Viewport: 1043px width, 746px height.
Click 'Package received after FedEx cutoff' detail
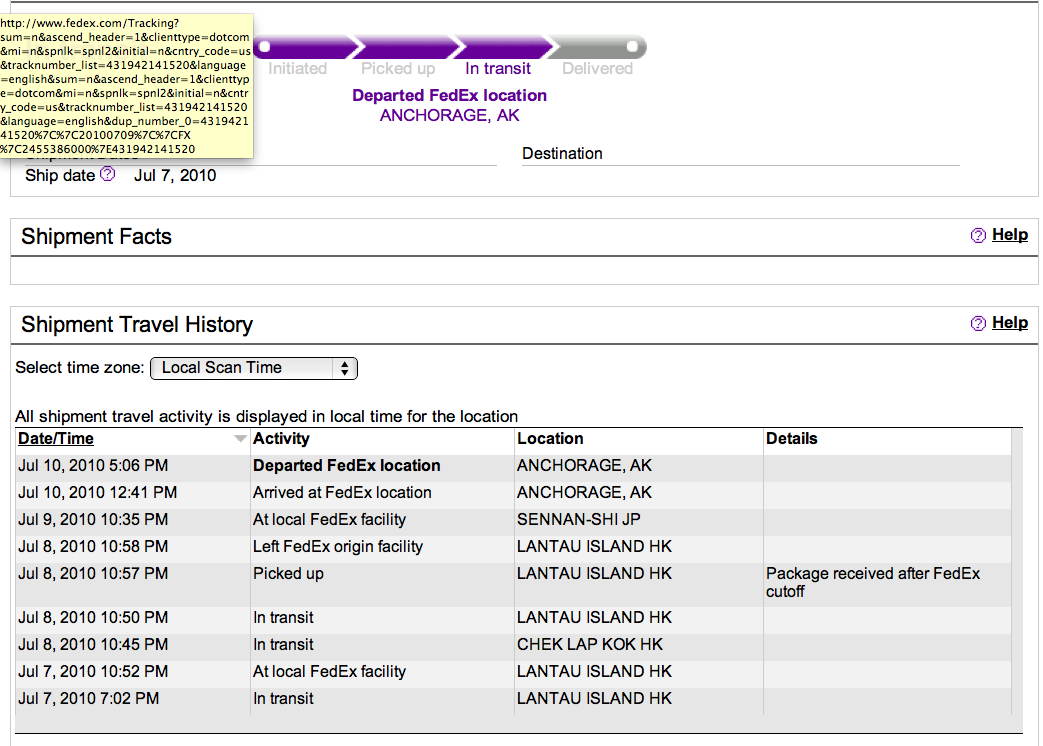tap(873, 582)
